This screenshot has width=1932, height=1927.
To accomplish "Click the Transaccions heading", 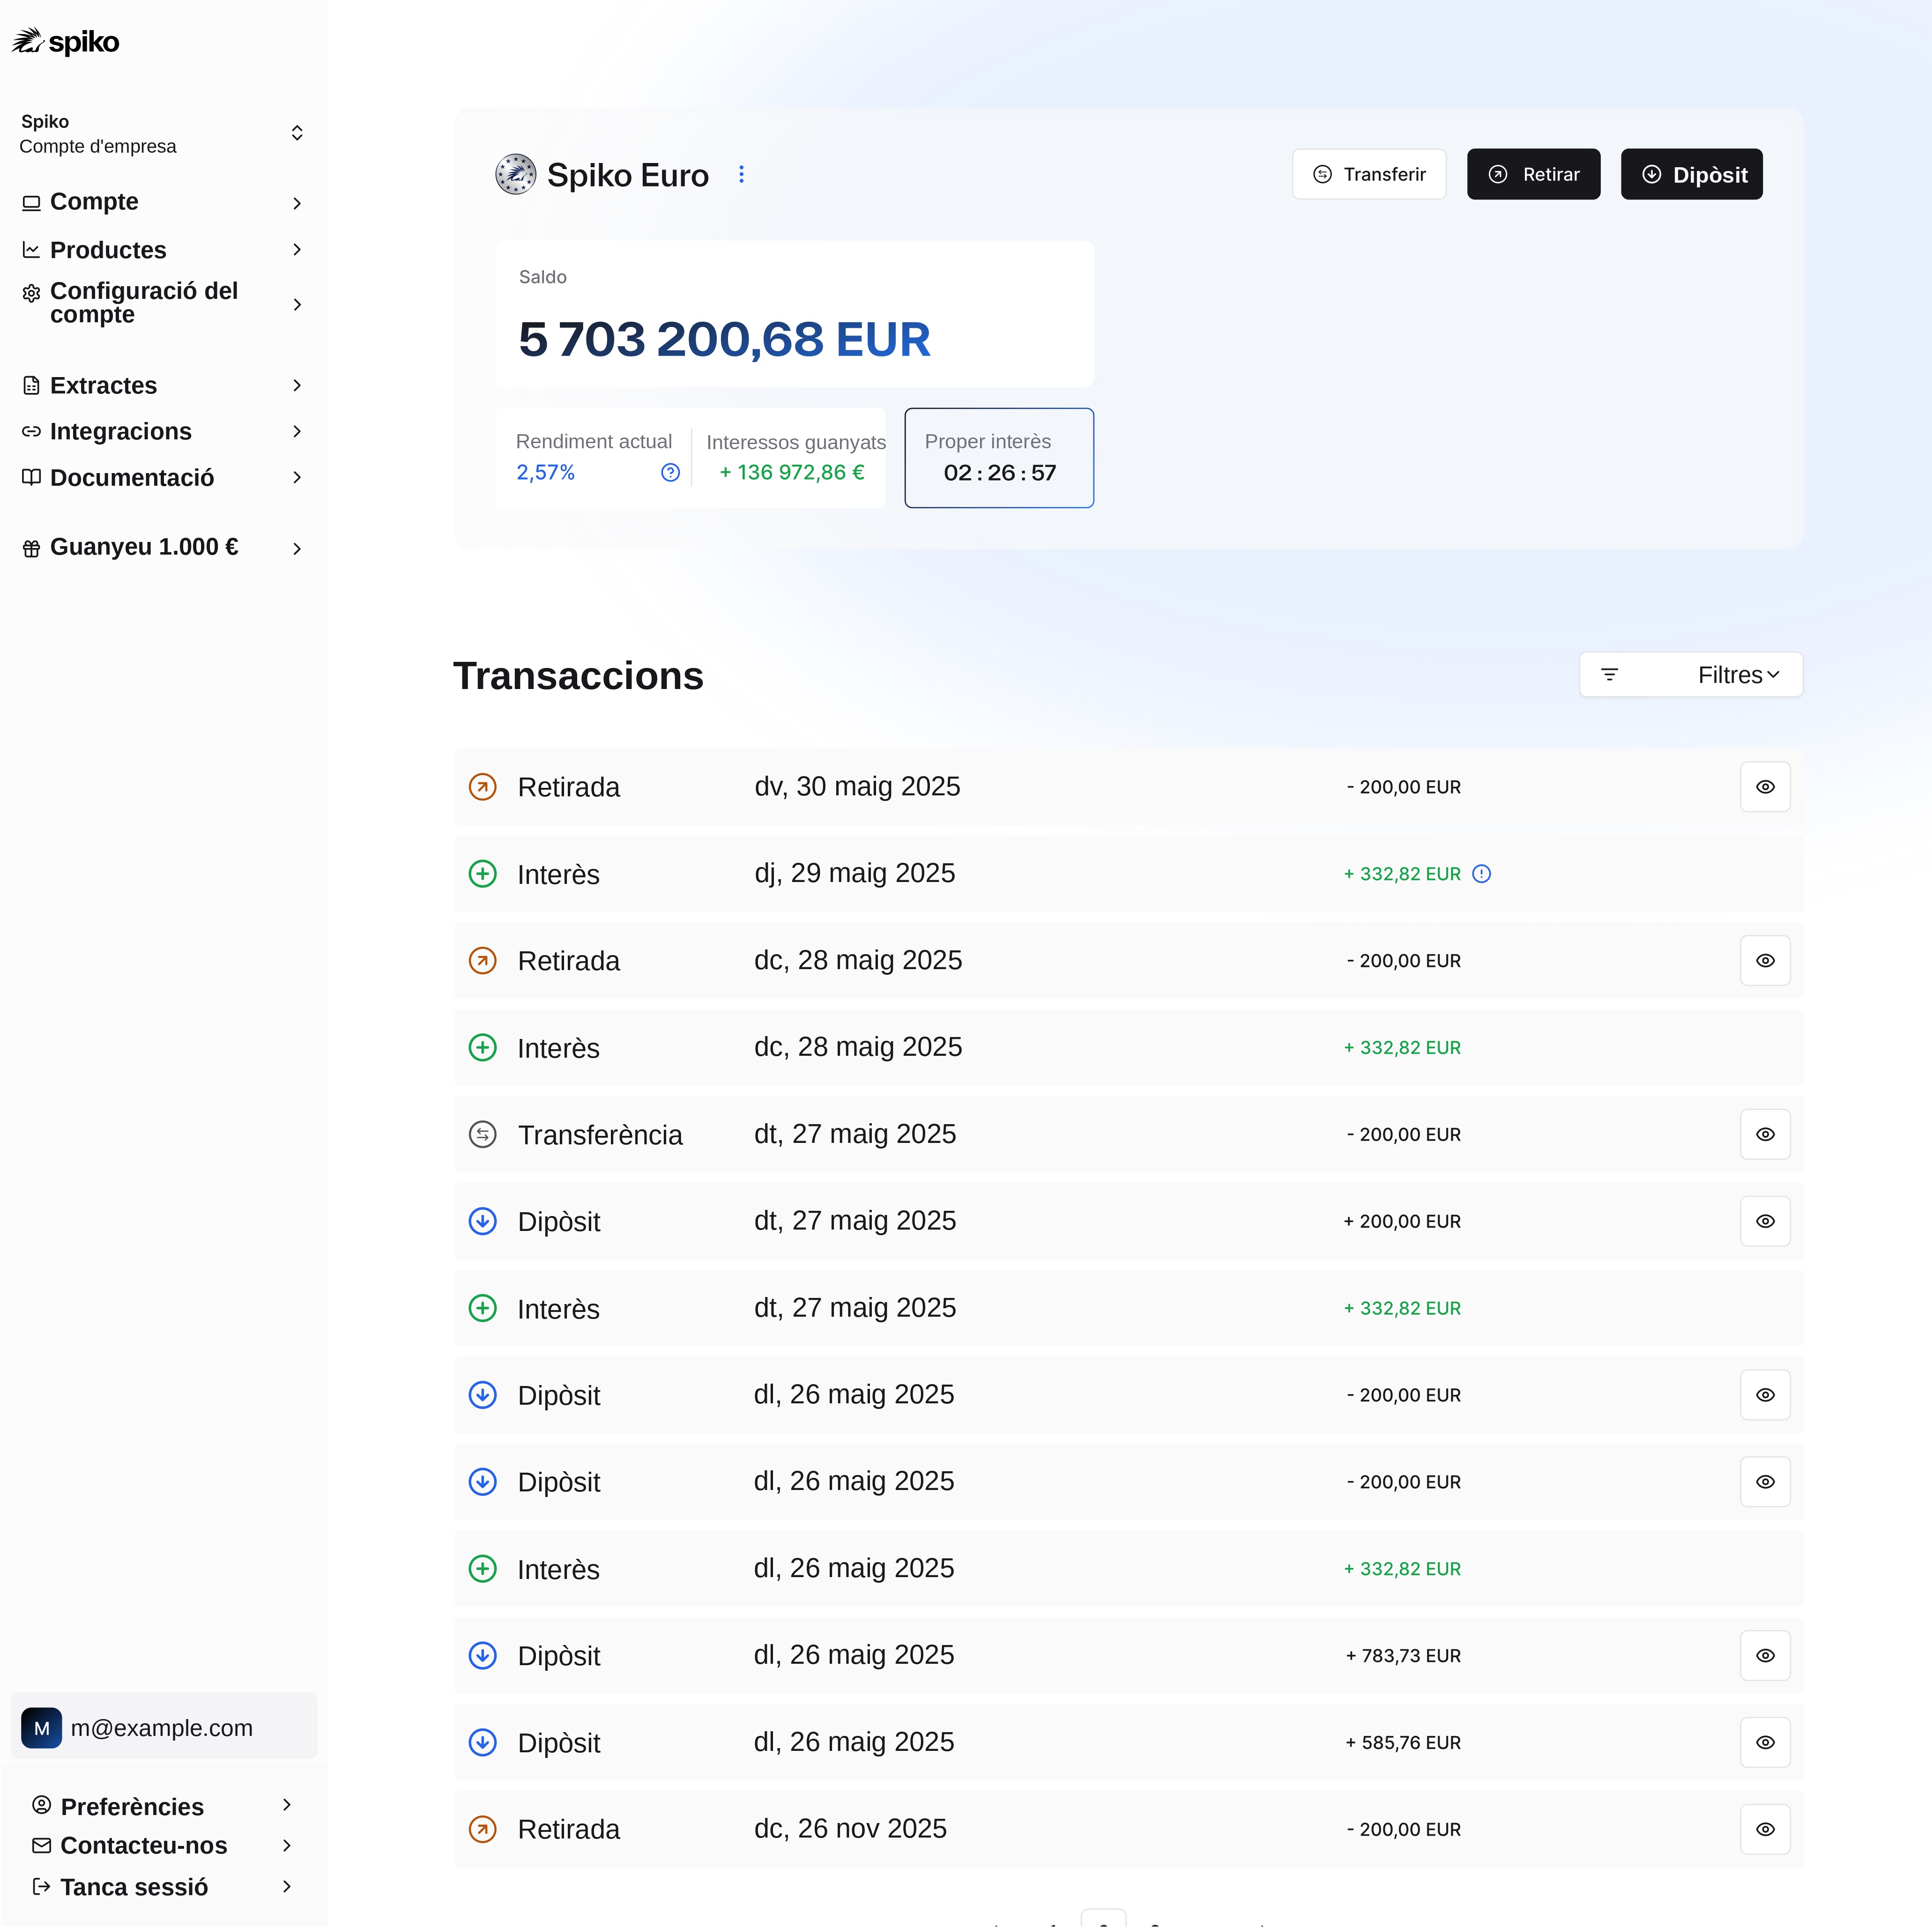I will (x=578, y=676).
